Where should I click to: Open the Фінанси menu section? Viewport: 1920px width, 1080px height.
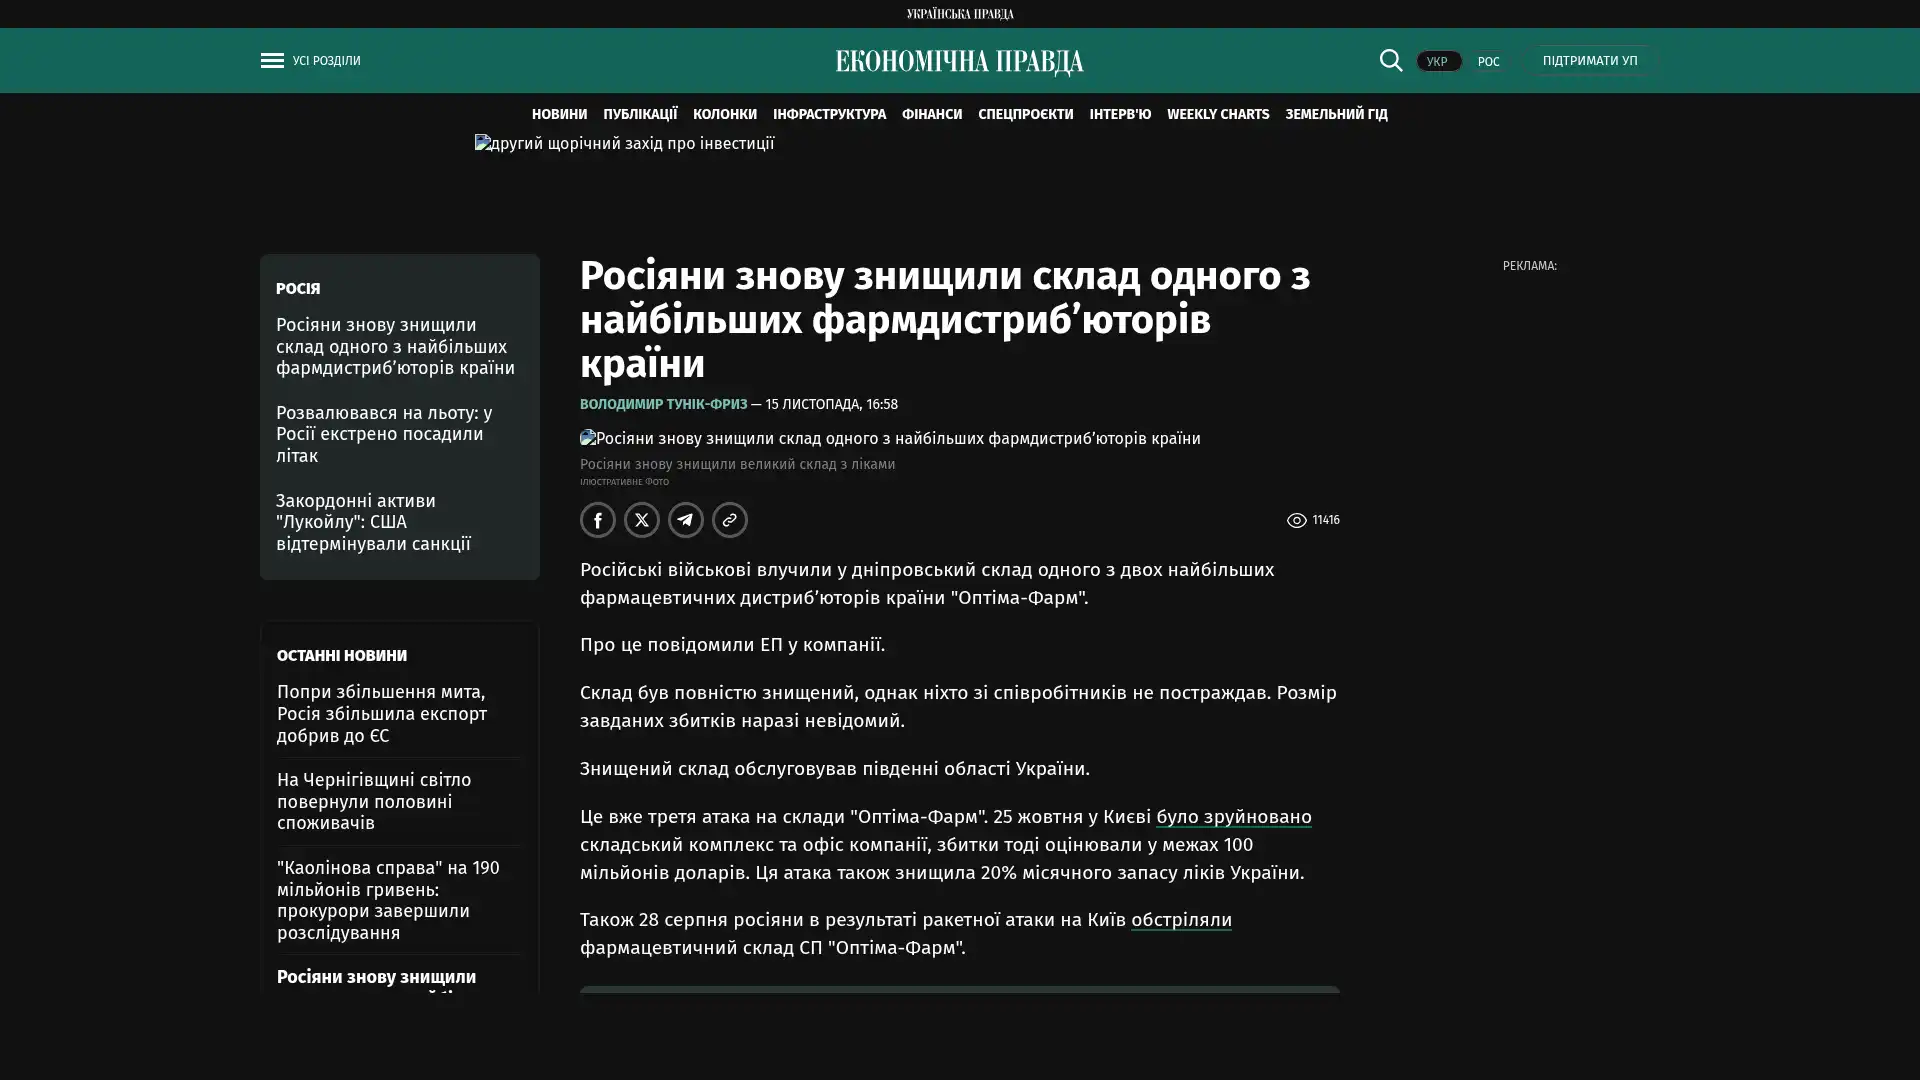click(931, 114)
